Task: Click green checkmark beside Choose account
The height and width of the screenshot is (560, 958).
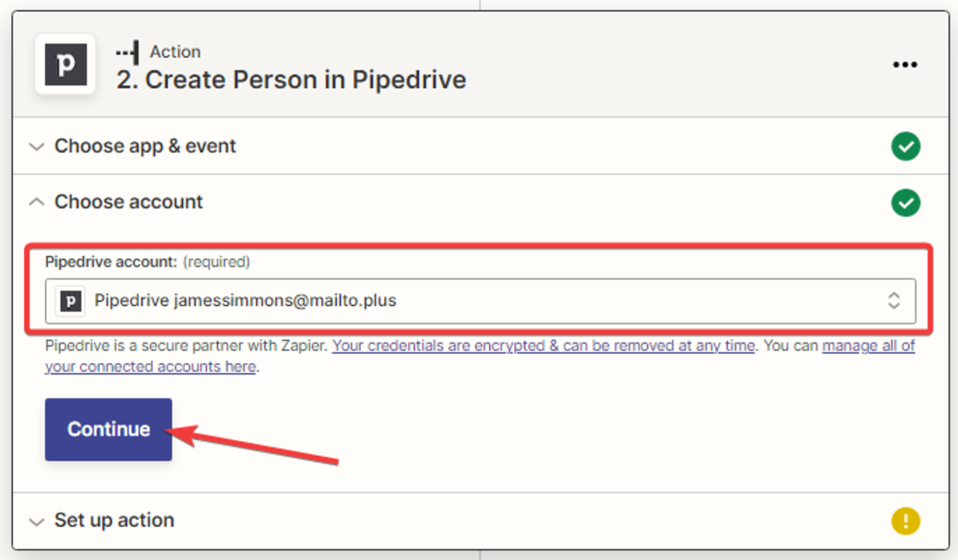Action: (905, 203)
